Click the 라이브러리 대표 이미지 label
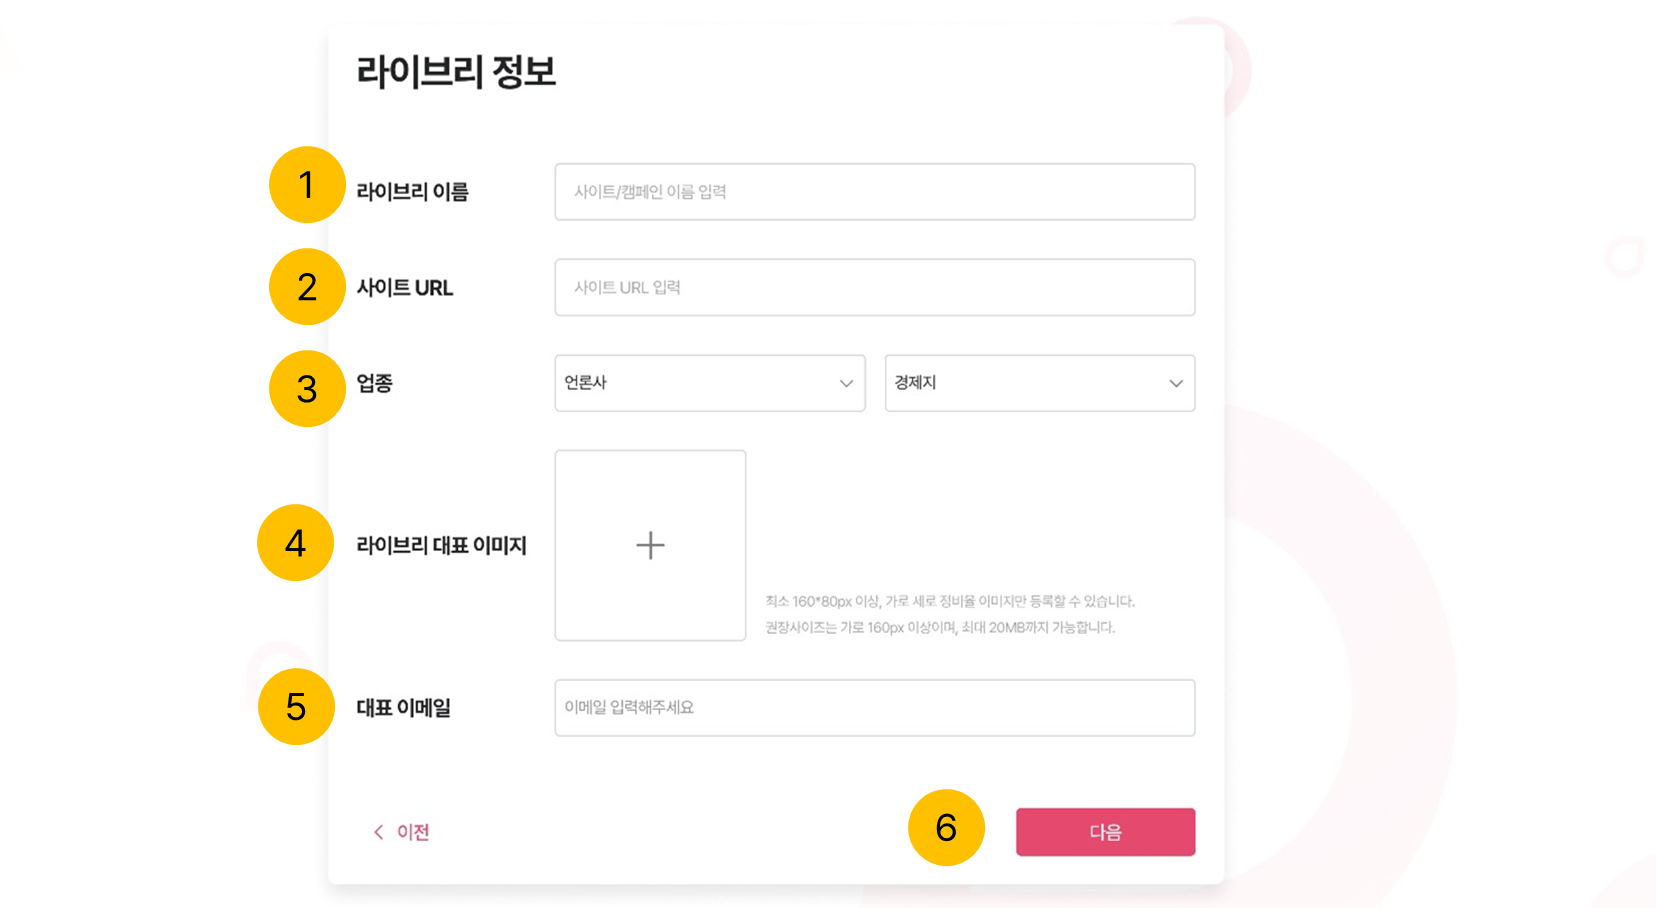 [x=441, y=546]
